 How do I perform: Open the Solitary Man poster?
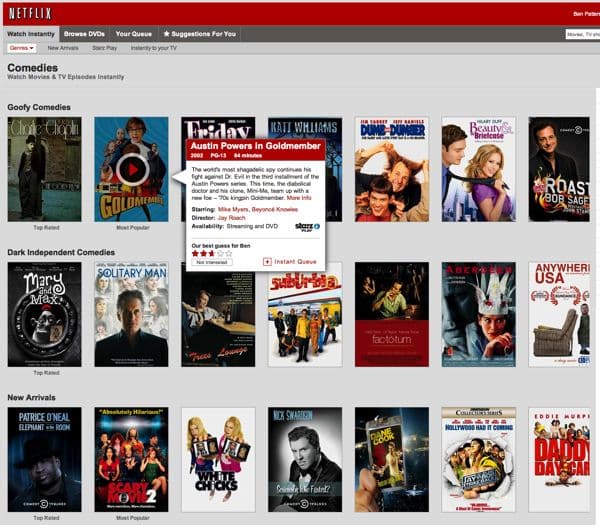pos(131,315)
